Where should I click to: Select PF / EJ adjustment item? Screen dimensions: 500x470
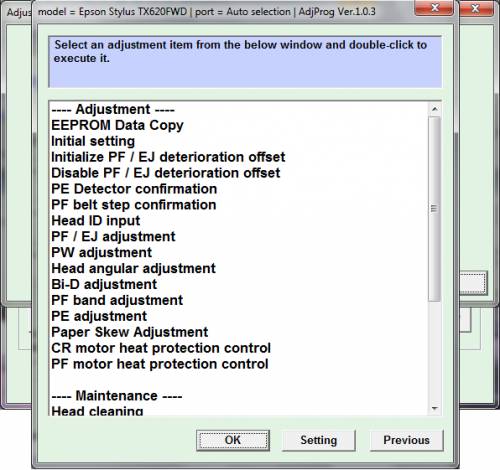click(x=113, y=237)
